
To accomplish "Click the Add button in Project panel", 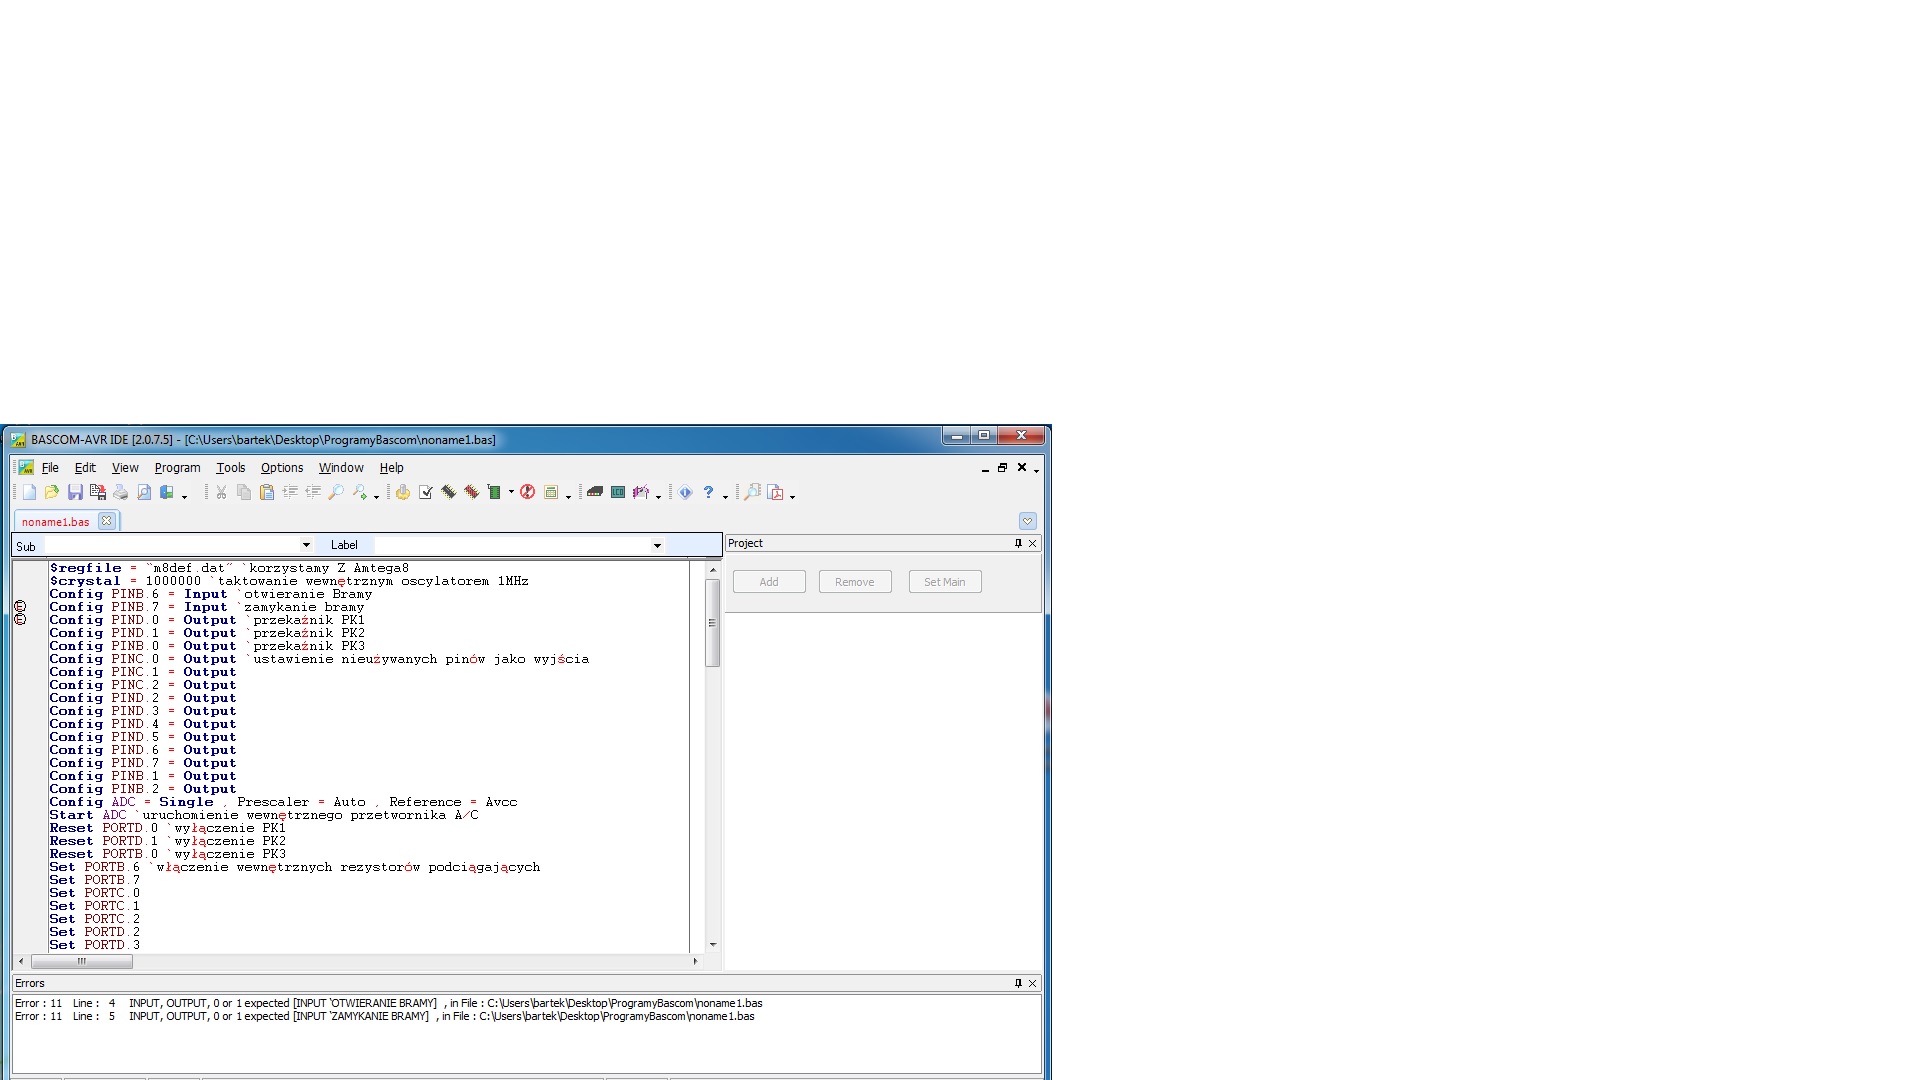I will [x=768, y=582].
